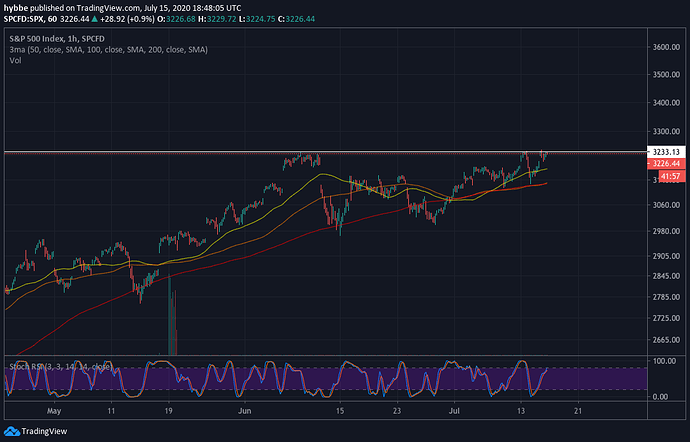
Task: Click the 3400.00 price axis label
Action: pos(666,103)
